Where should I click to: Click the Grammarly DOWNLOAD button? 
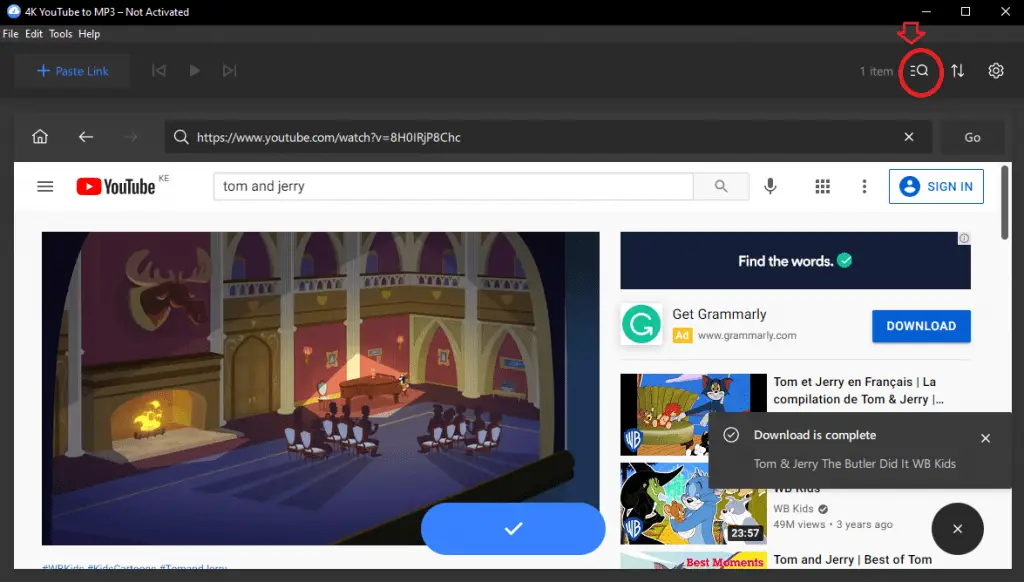coord(921,326)
